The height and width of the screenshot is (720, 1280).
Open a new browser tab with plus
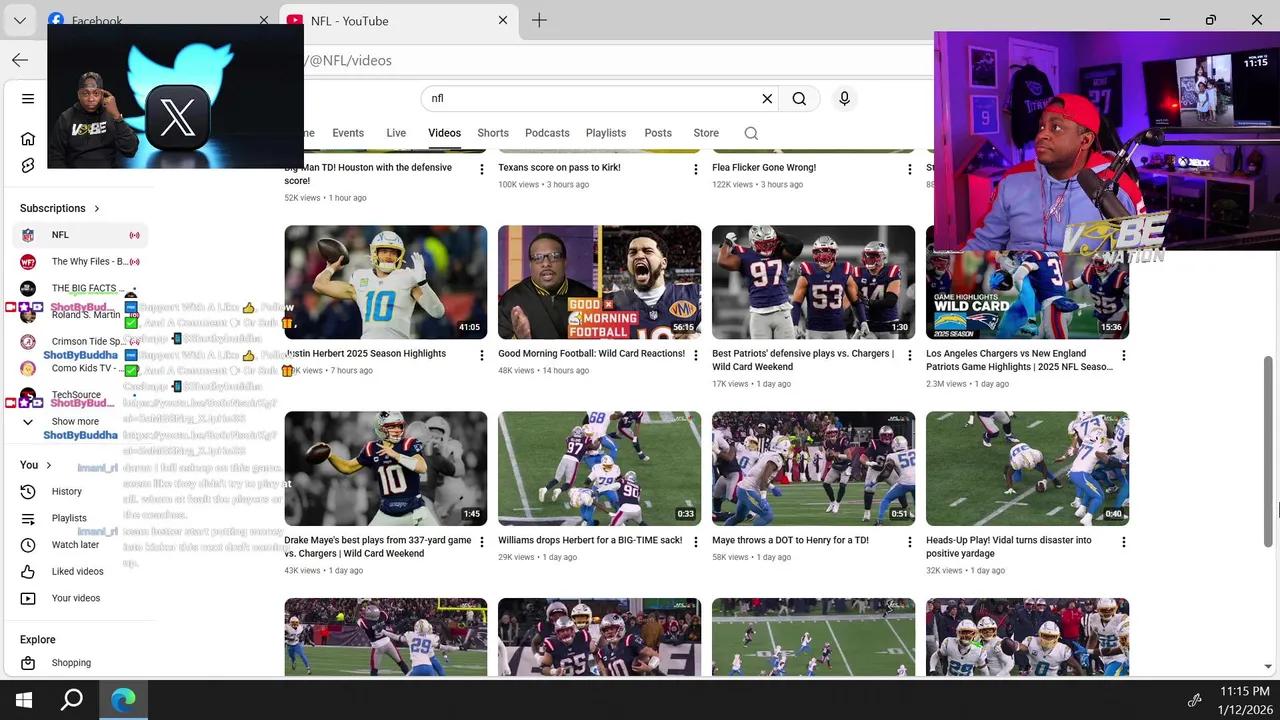[x=539, y=20]
